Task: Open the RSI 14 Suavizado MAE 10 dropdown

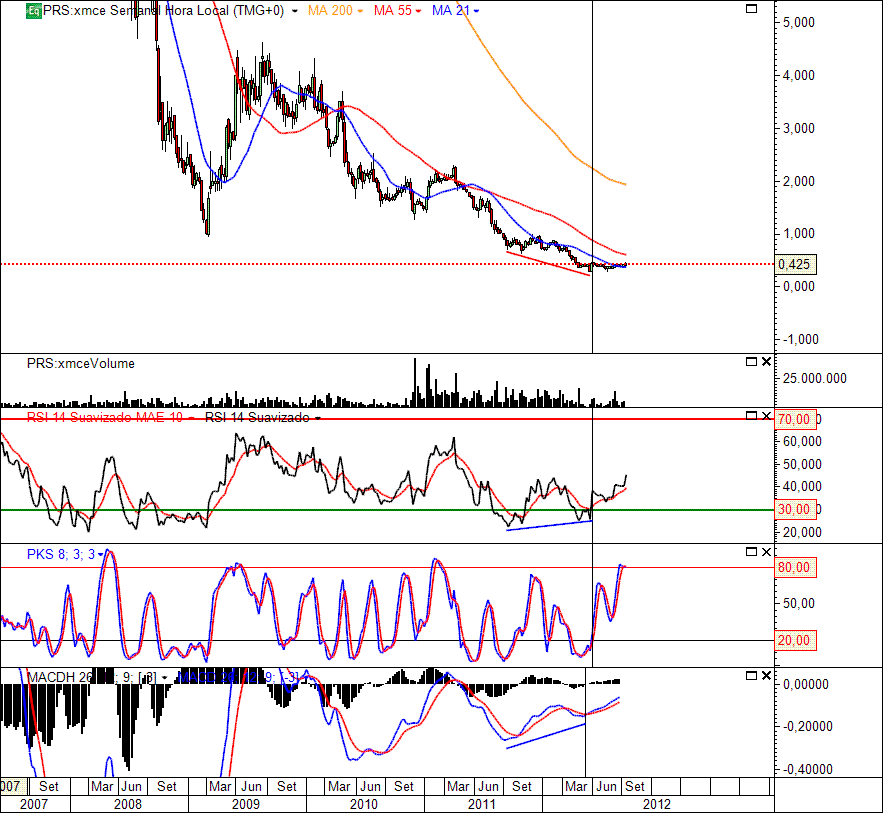Action: coord(191,418)
